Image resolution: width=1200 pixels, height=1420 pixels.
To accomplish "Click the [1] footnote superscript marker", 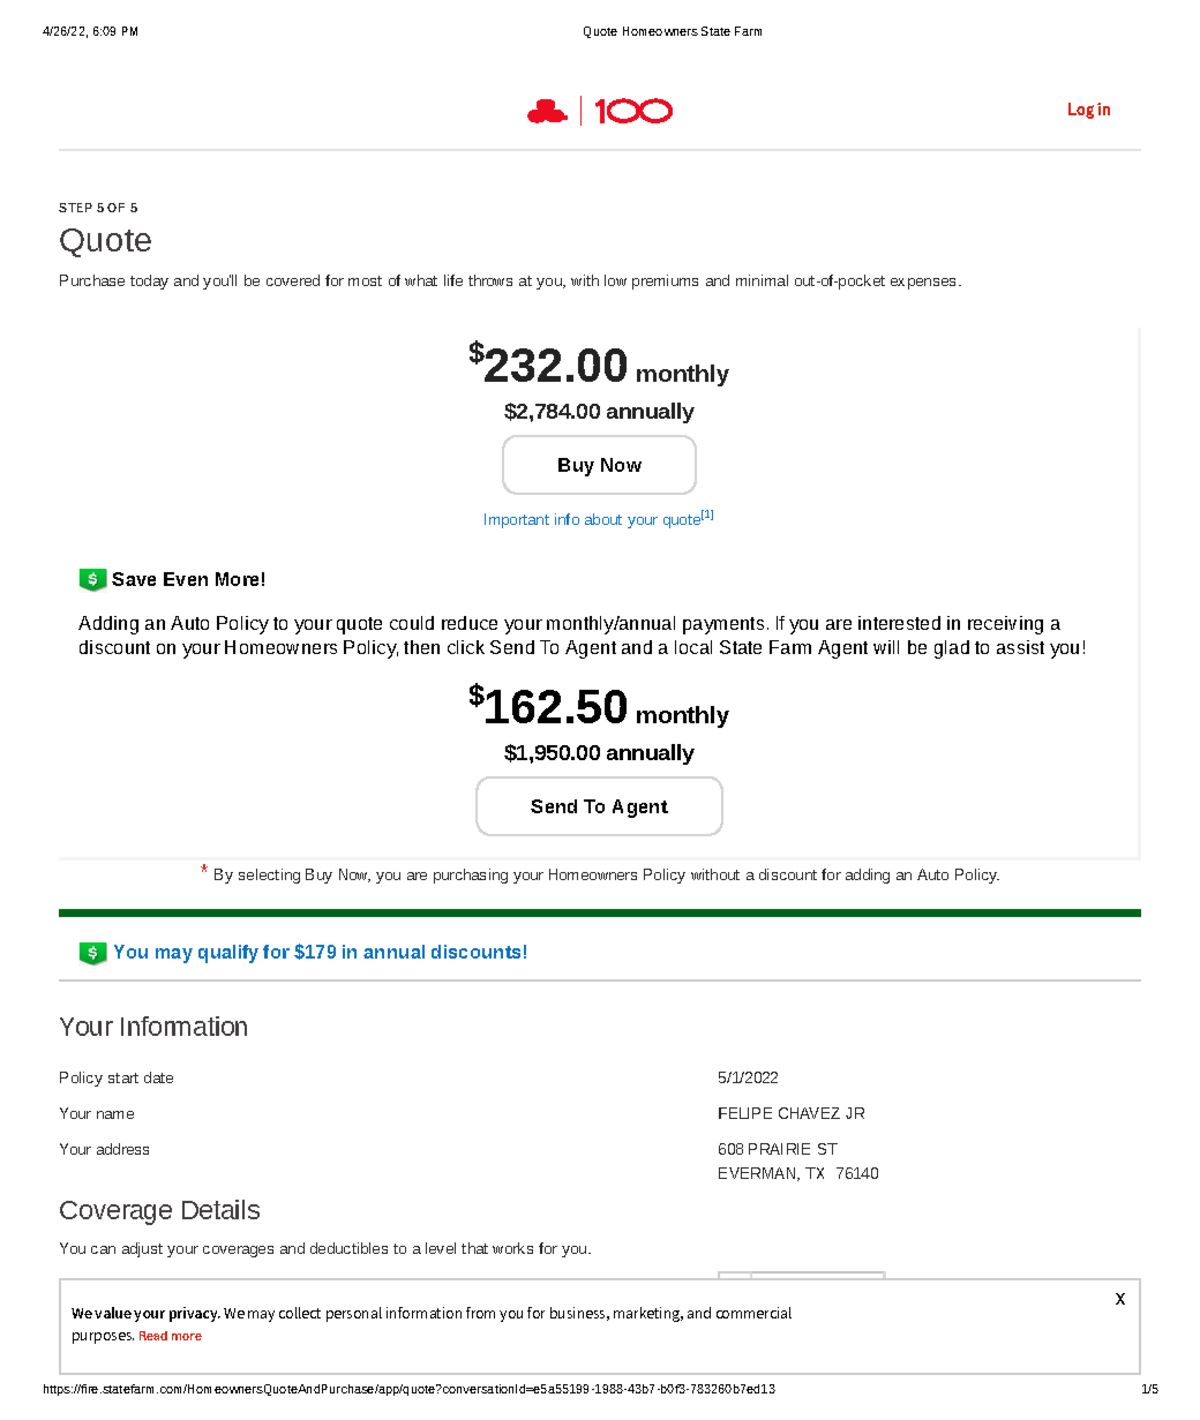I will point(707,515).
